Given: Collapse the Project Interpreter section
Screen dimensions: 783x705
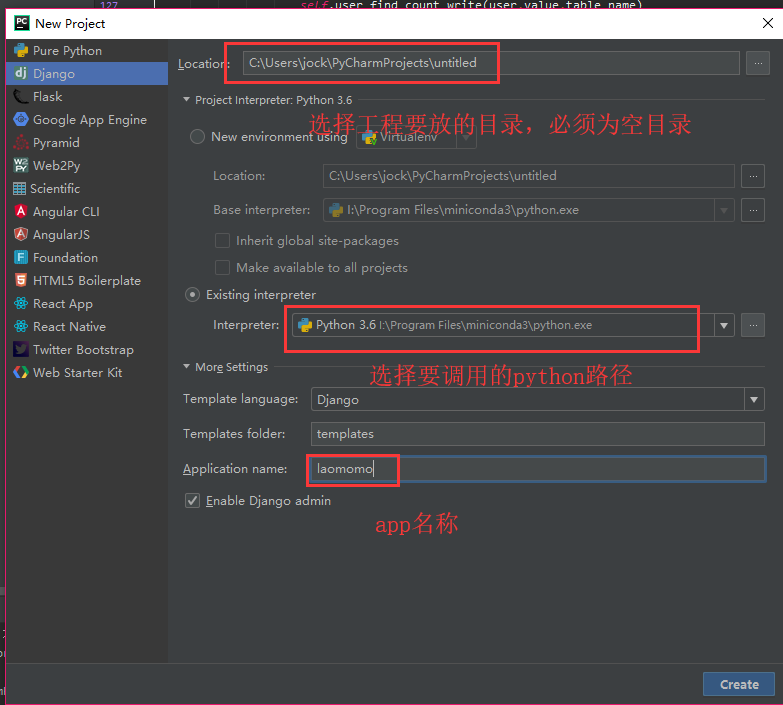Looking at the screenshot, I should (x=186, y=100).
